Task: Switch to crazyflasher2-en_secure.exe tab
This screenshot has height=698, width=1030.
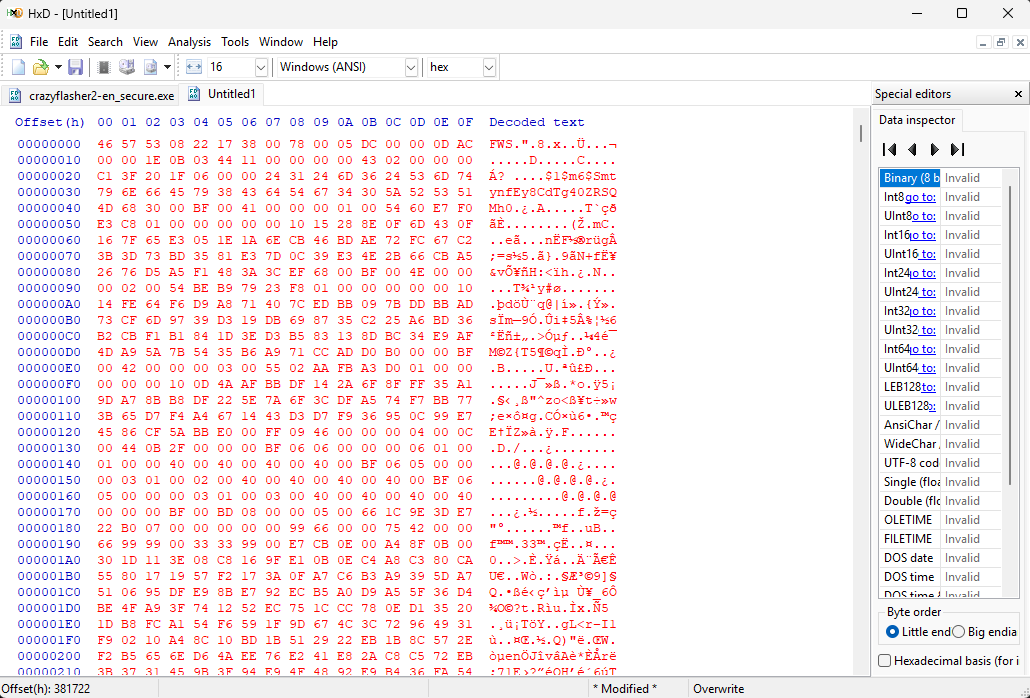Action: pyautogui.click(x=92, y=96)
